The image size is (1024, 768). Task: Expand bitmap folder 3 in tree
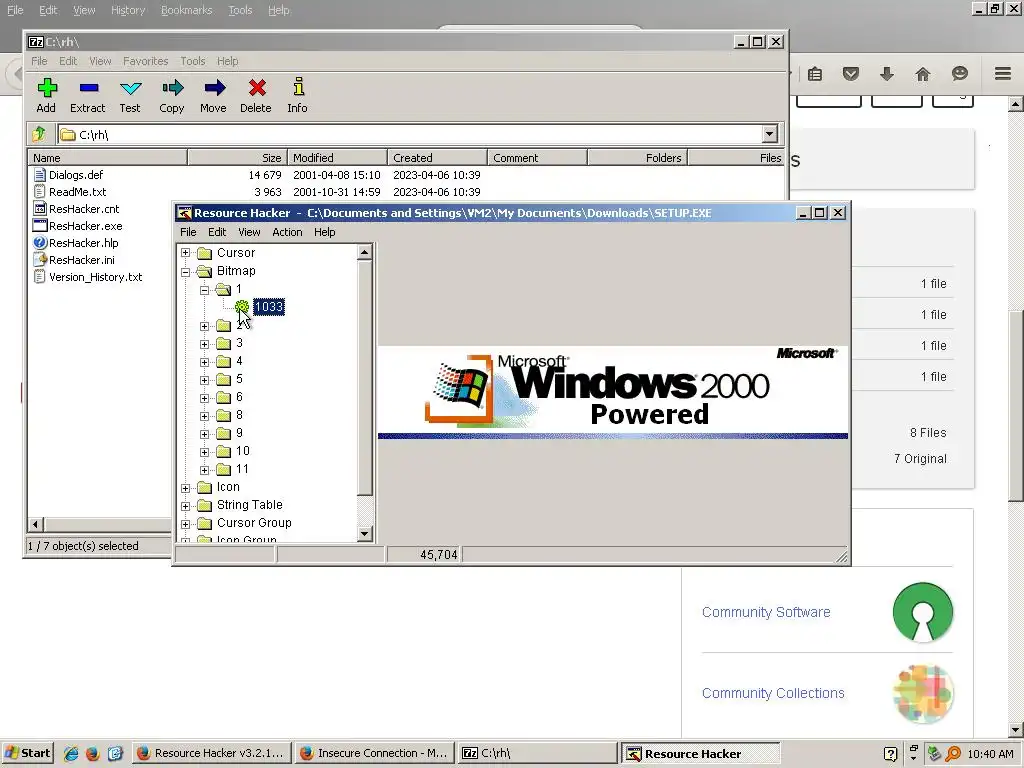204,344
